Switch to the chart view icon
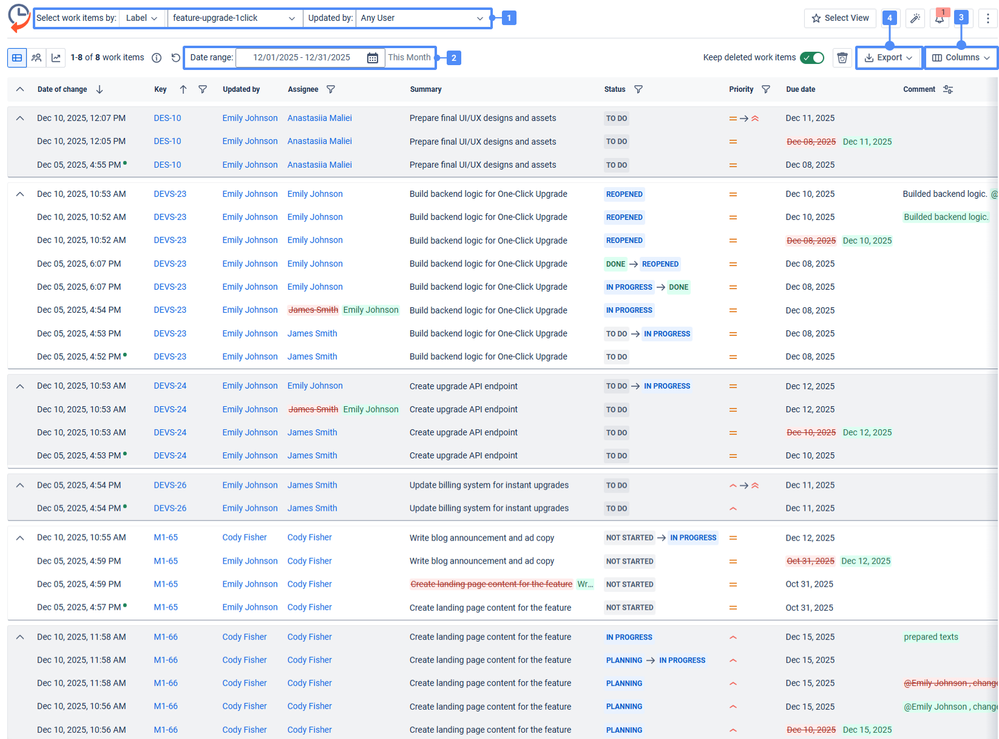 point(56,57)
